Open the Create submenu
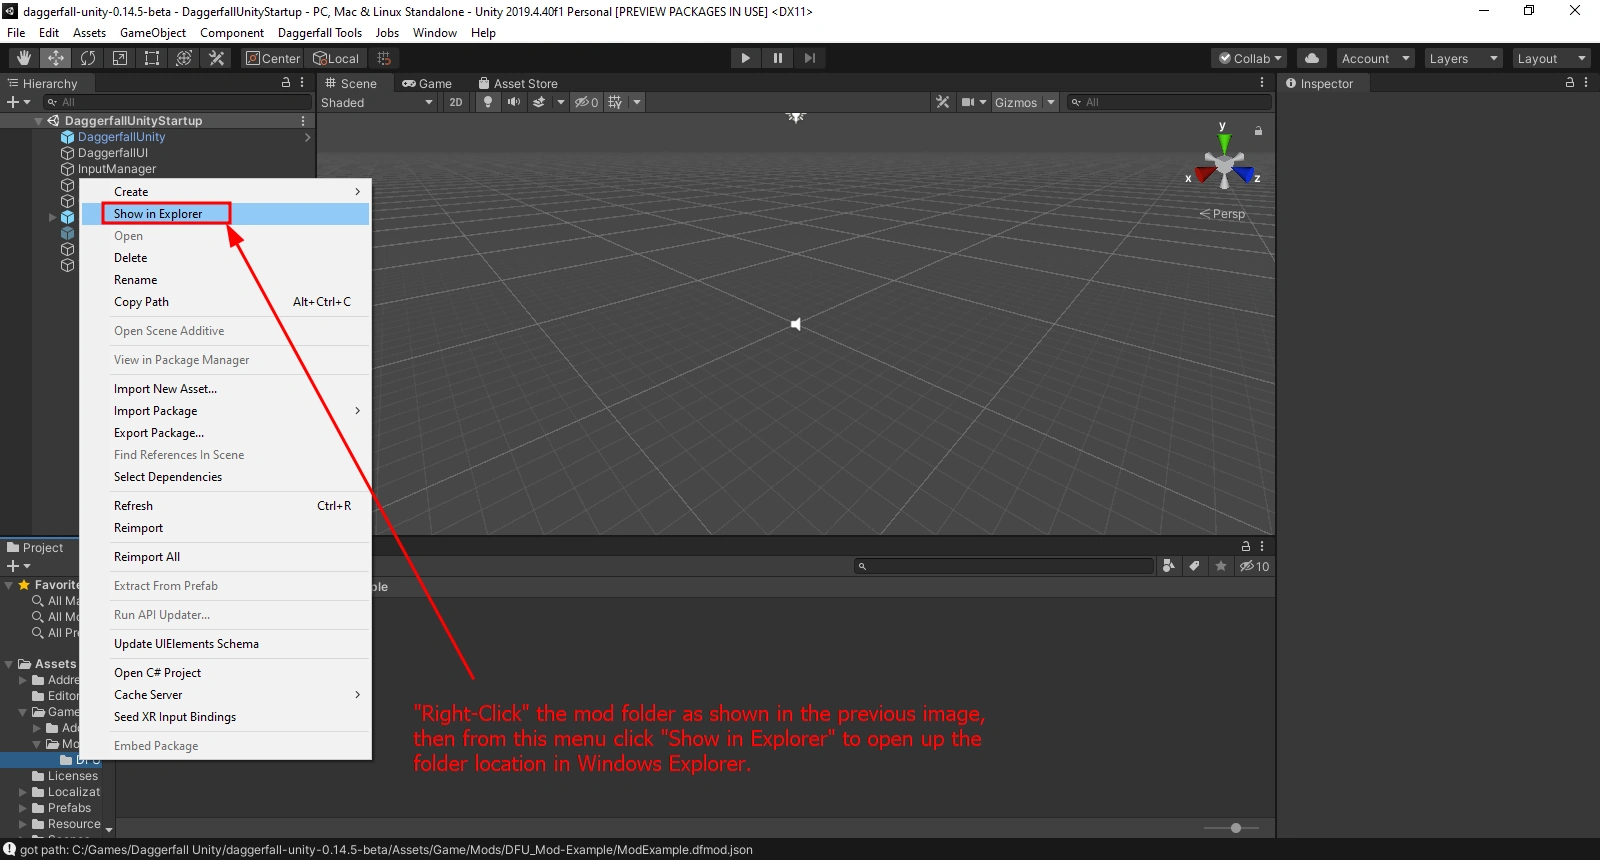Screen dimensions: 1600x860 tap(226, 192)
